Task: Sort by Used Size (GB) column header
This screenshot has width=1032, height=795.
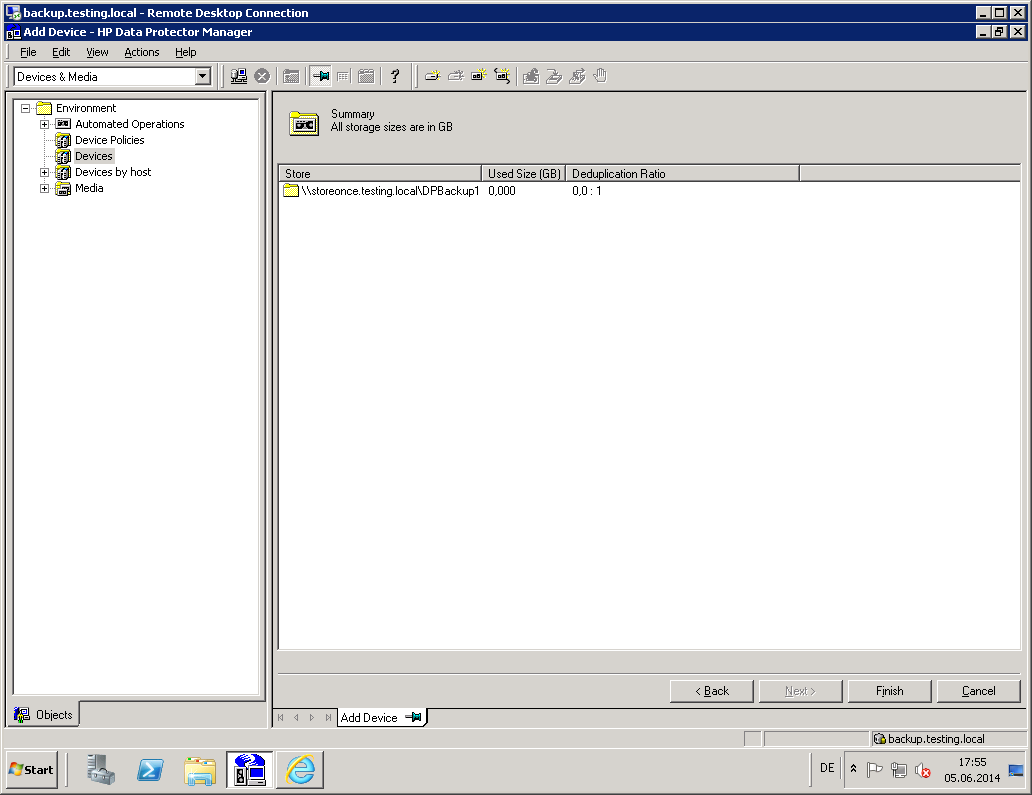Action: (x=523, y=174)
